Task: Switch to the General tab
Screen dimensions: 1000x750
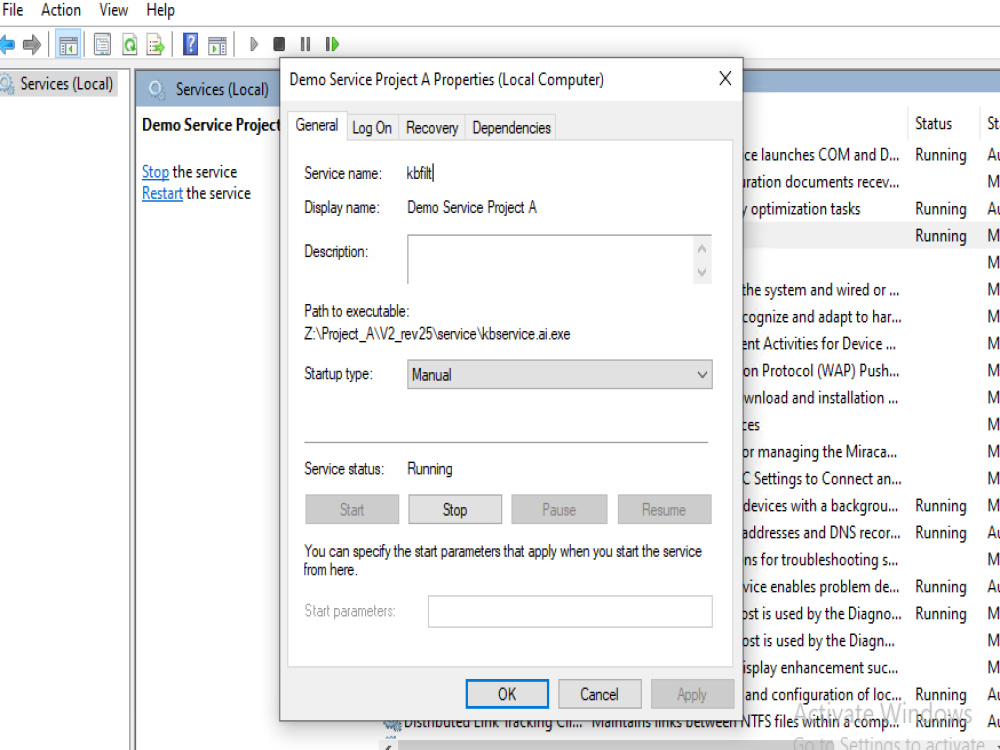Action: pyautogui.click(x=316, y=126)
